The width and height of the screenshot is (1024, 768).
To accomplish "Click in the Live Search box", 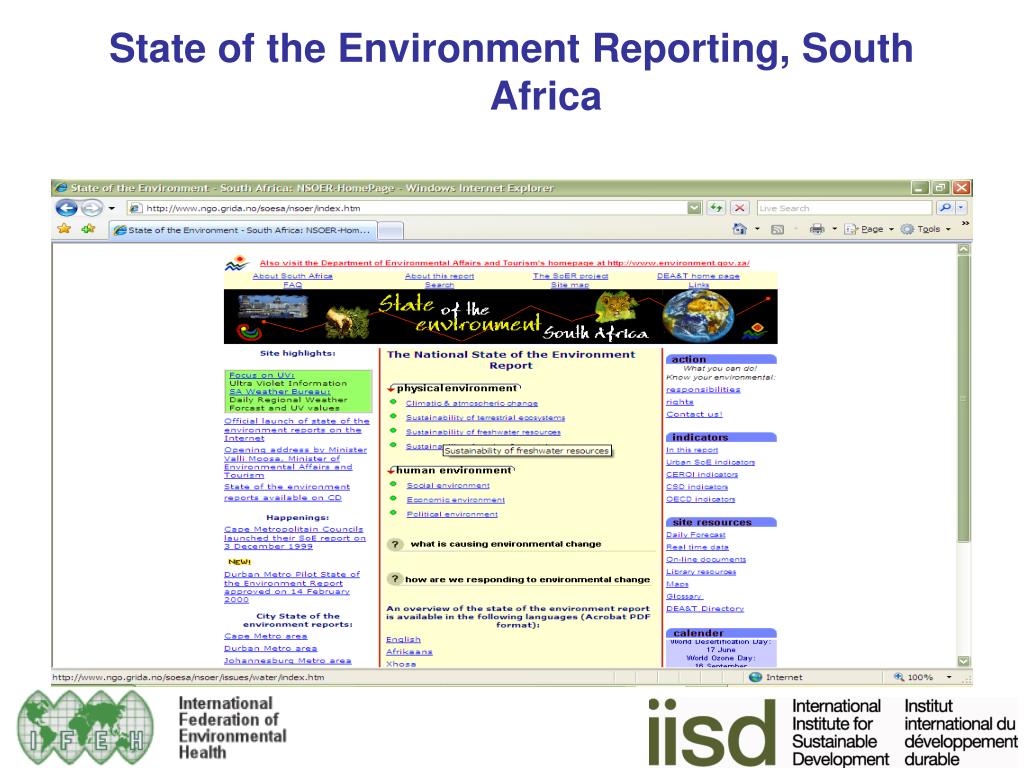I will tap(844, 208).
